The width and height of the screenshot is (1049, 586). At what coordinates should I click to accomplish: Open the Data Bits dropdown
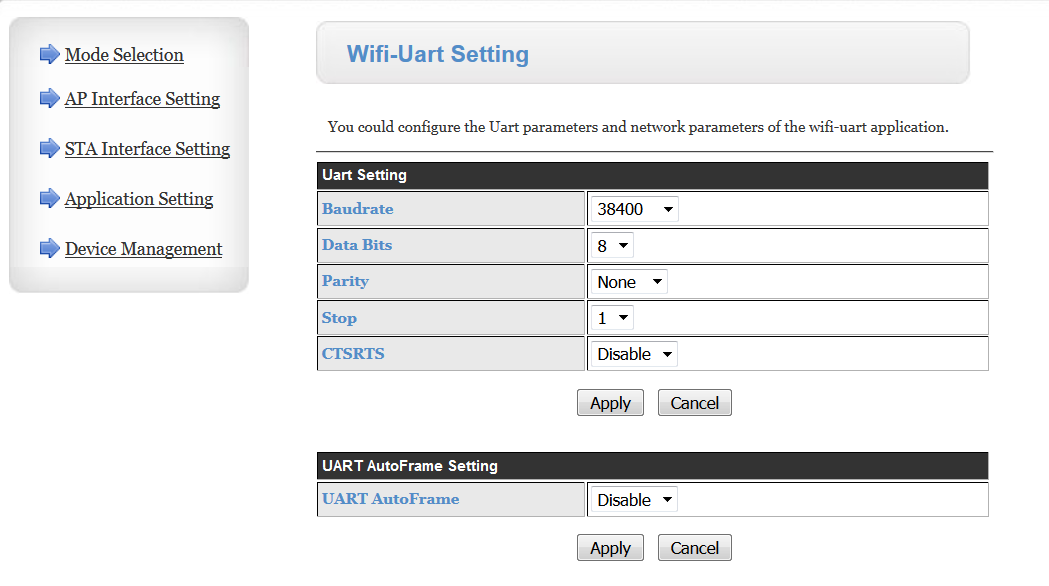click(611, 246)
